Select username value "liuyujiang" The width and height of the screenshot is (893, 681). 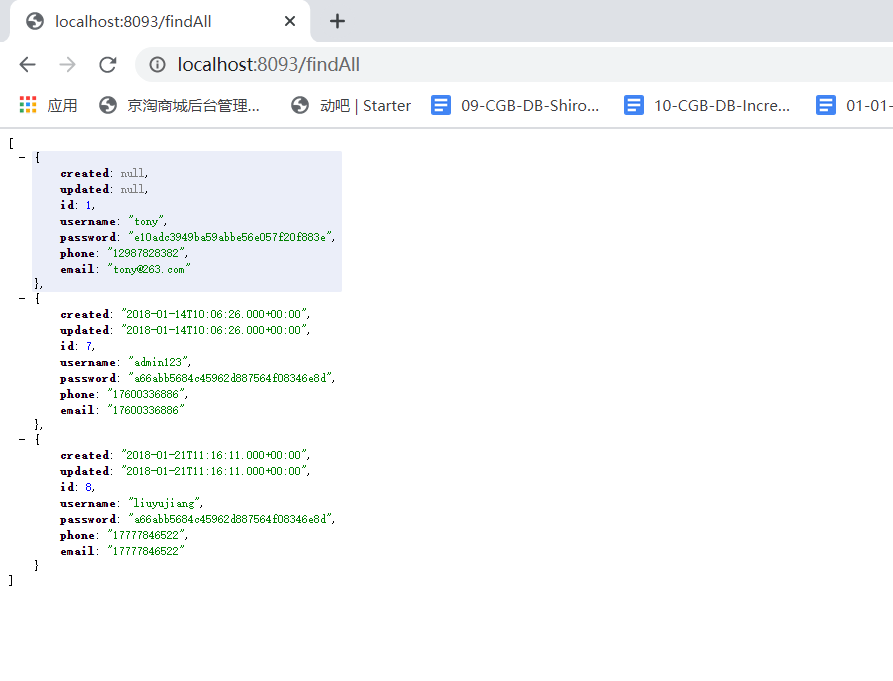(x=164, y=503)
